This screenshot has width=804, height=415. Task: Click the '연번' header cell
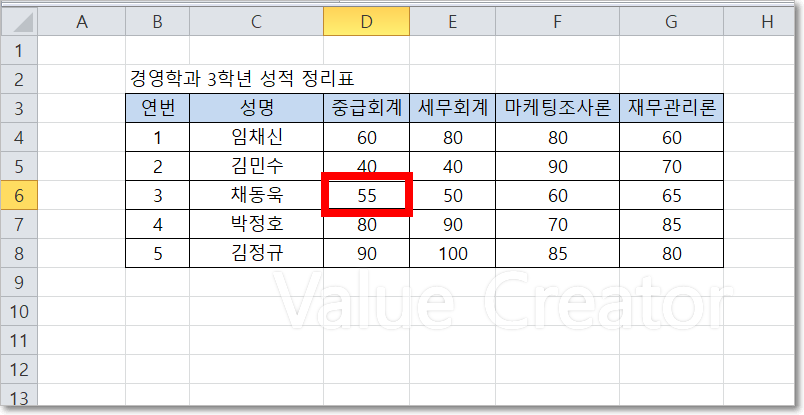tap(157, 108)
